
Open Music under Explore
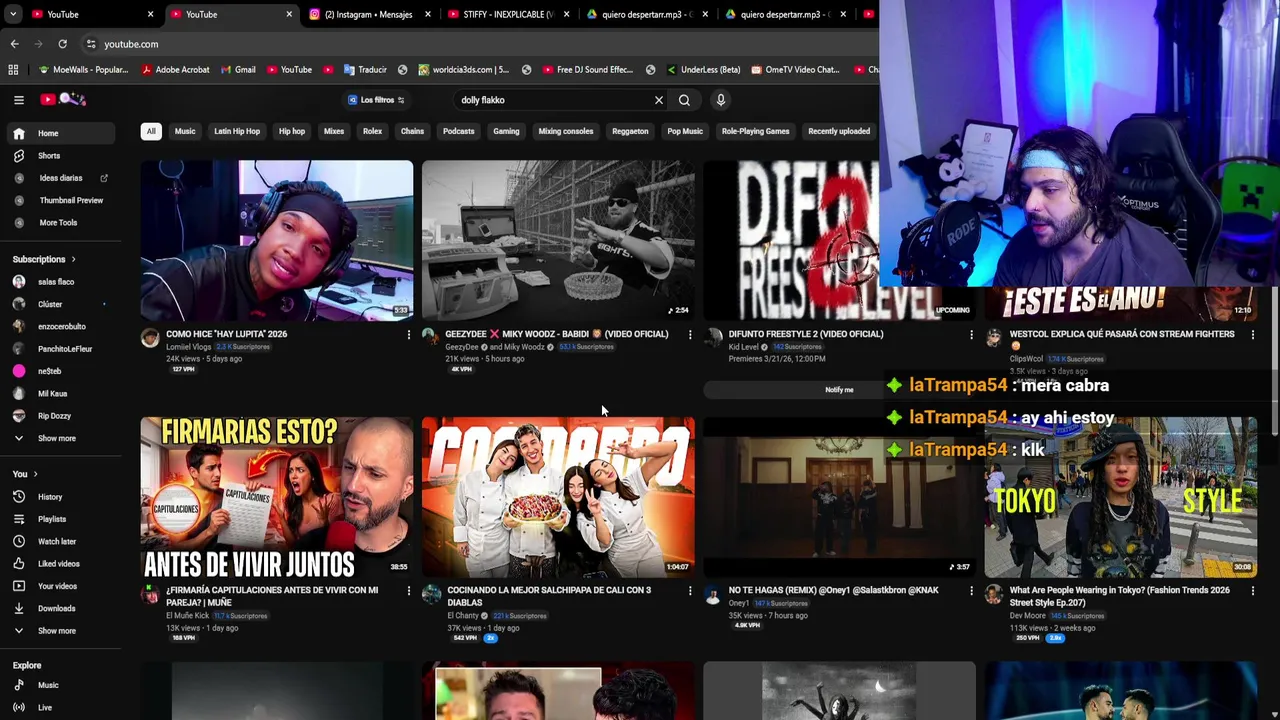coord(60,685)
